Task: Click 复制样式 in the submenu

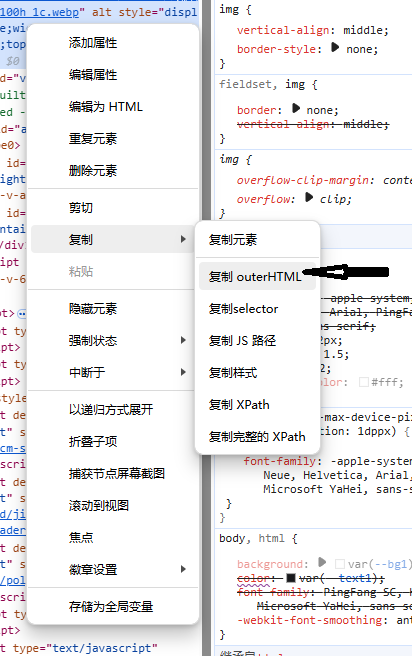Action: 257,372
